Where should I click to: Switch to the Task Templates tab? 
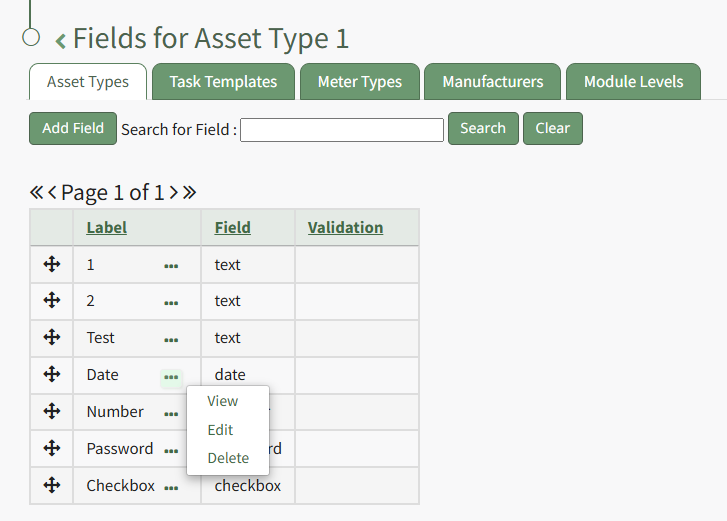pos(223,82)
